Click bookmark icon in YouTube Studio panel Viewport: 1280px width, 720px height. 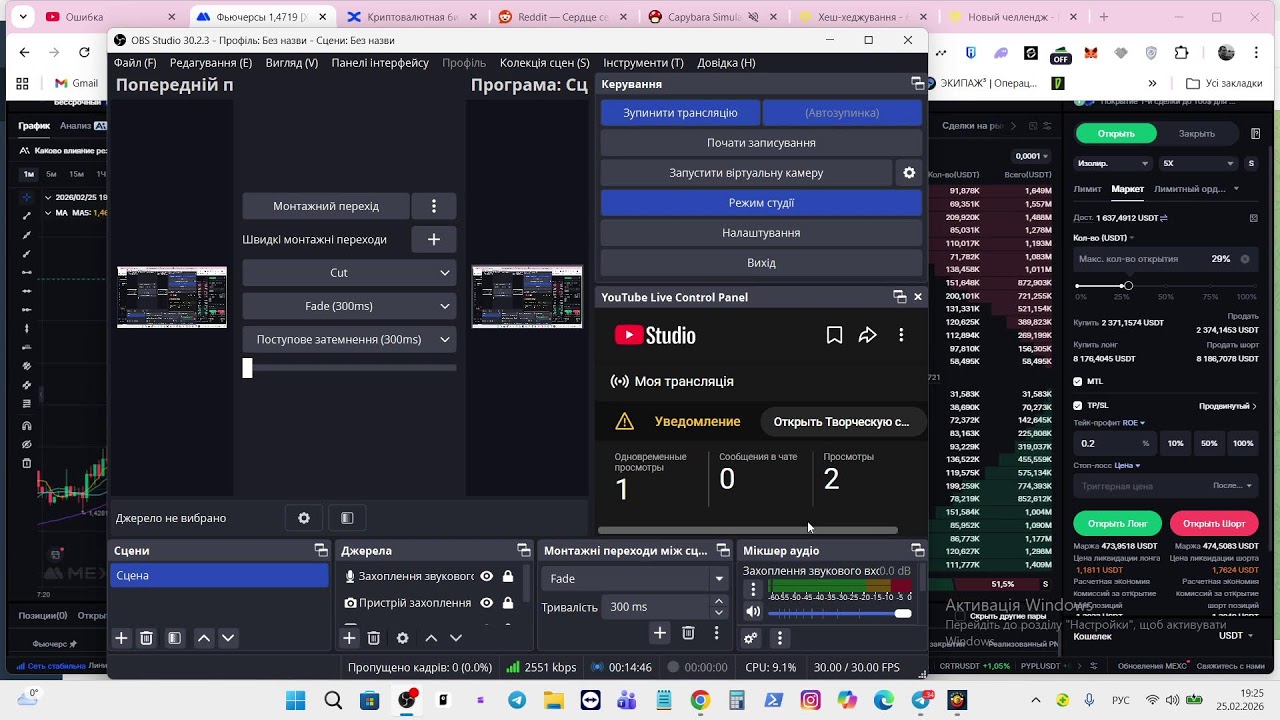[834, 336]
